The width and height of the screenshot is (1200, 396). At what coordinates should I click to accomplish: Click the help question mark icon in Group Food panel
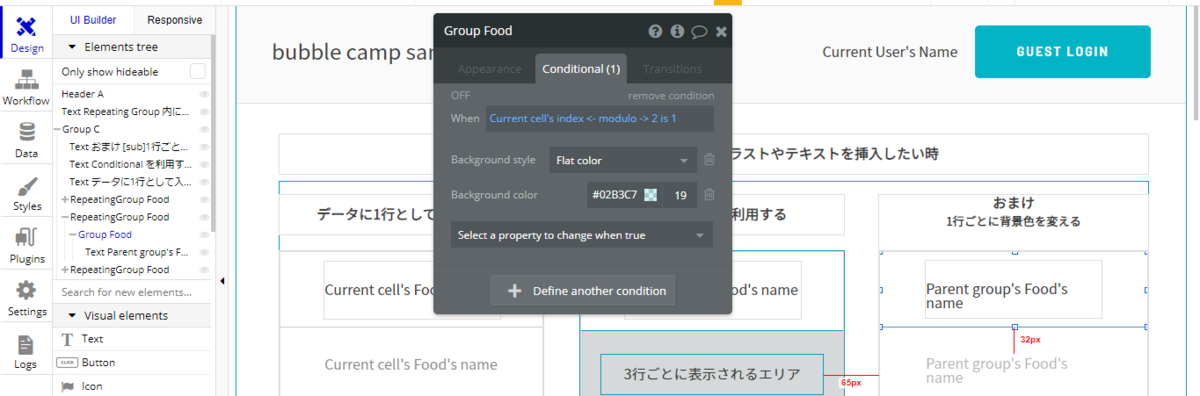tap(656, 31)
